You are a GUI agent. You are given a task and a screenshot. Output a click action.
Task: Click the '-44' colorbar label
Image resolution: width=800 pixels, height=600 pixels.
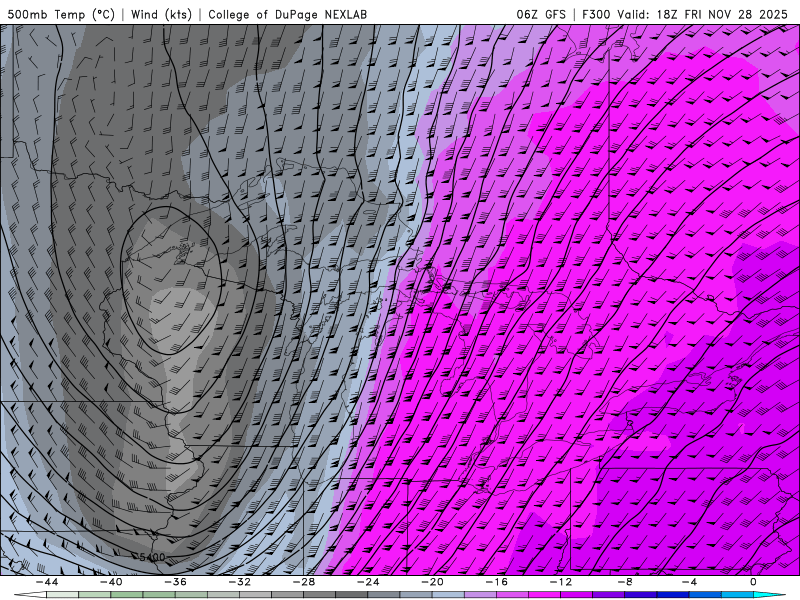[x=47, y=582]
